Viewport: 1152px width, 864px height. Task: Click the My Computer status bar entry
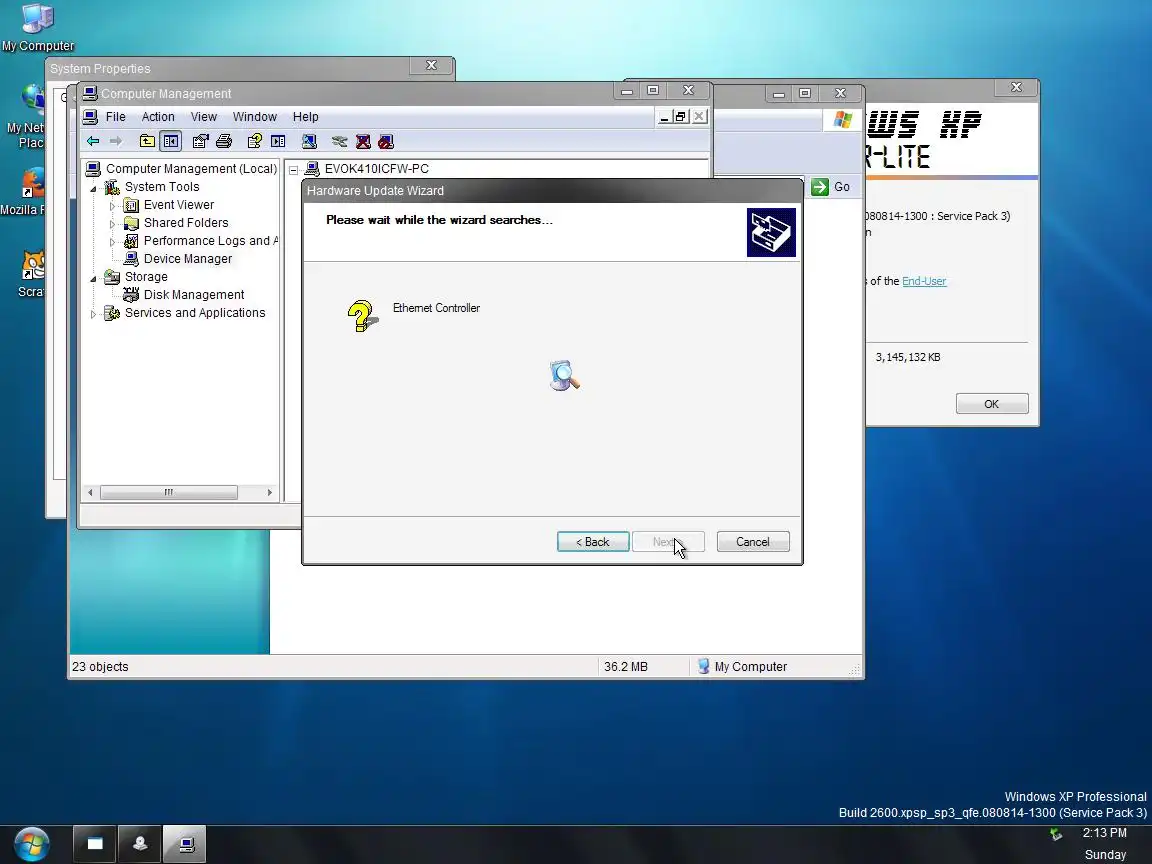click(741, 666)
